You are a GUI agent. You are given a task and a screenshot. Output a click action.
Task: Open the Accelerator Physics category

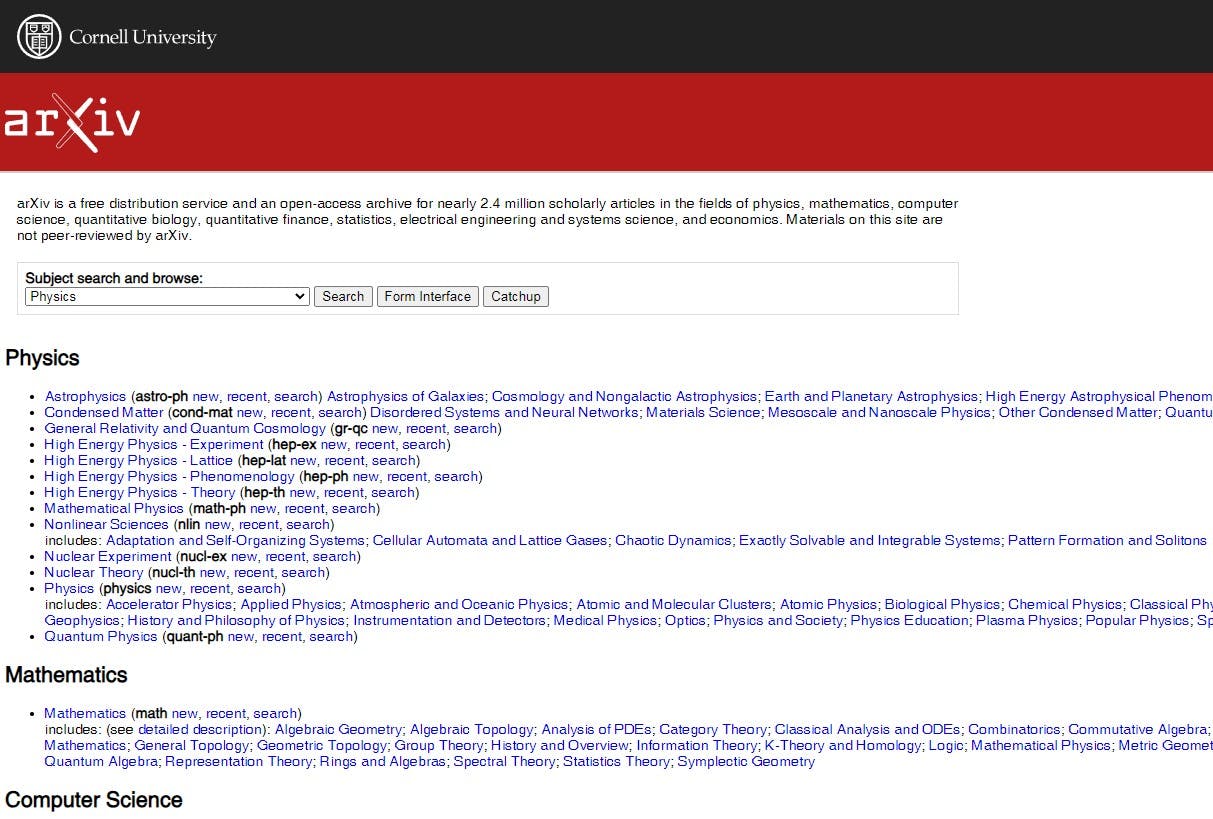pyautogui.click(x=169, y=605)
